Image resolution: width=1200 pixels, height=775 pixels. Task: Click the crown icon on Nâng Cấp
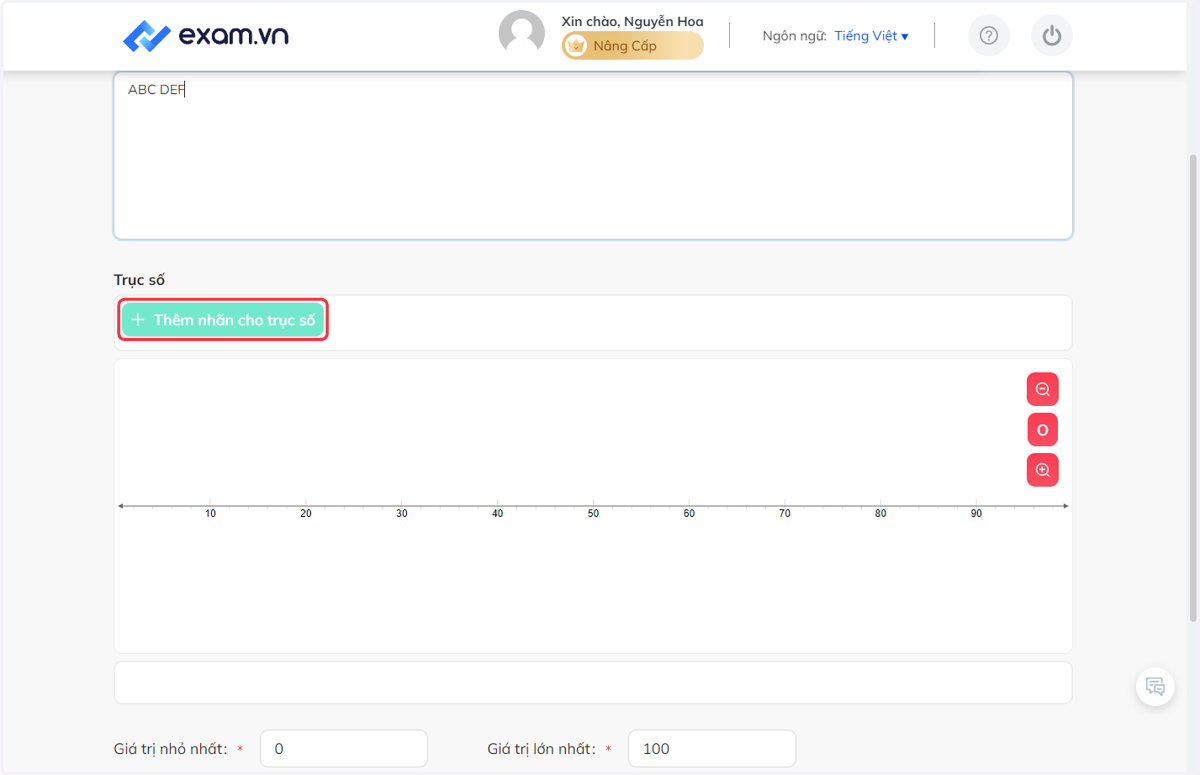(x=576, y=46)
